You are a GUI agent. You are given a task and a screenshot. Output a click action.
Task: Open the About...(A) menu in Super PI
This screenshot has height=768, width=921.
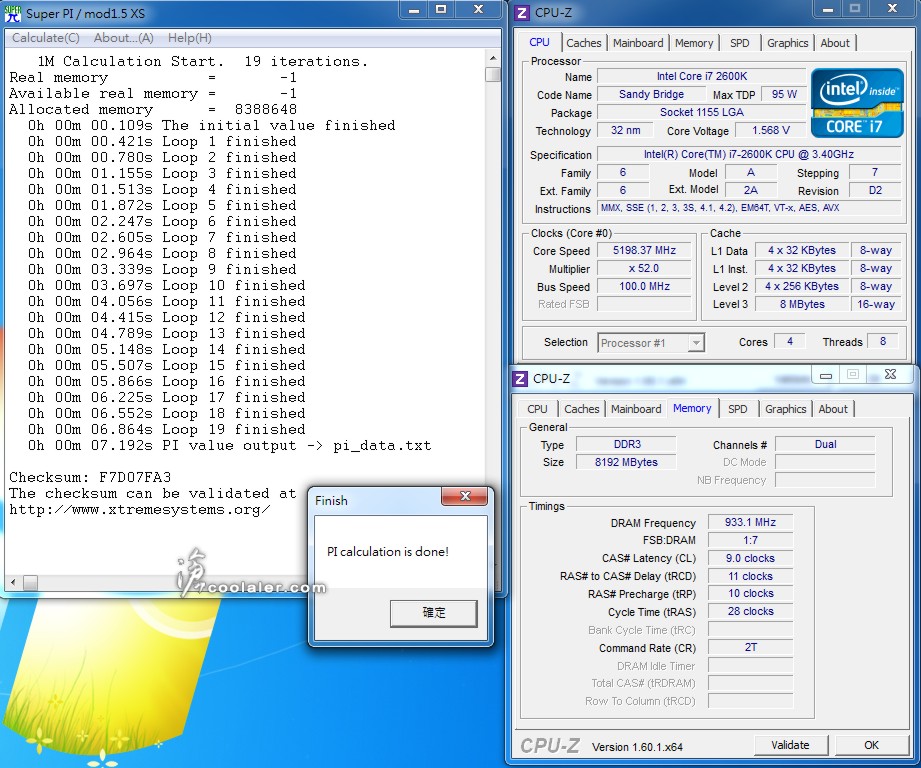pyautogui.click(x=124, y=38)
